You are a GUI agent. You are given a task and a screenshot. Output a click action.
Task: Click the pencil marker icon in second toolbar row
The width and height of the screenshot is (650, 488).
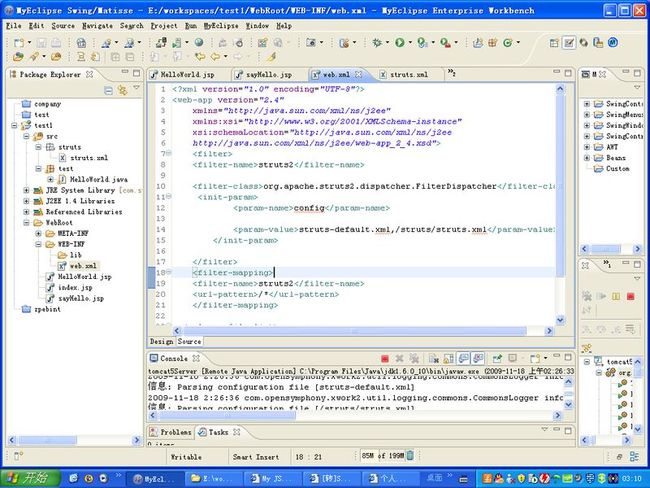(x=272, y=56)
